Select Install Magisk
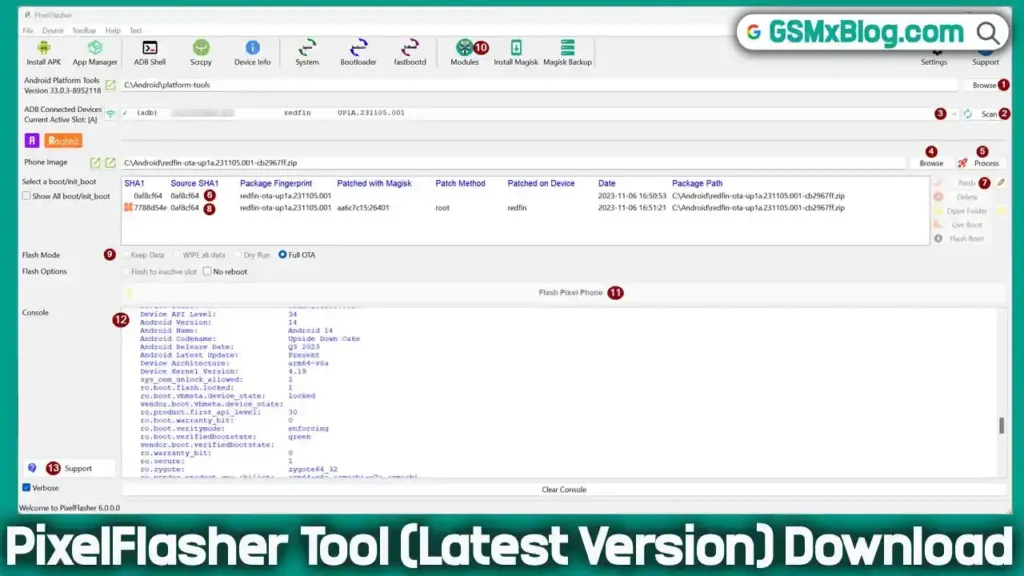Screen dimensions: 1024x576 pyautogui.click(x=516, y=52)
